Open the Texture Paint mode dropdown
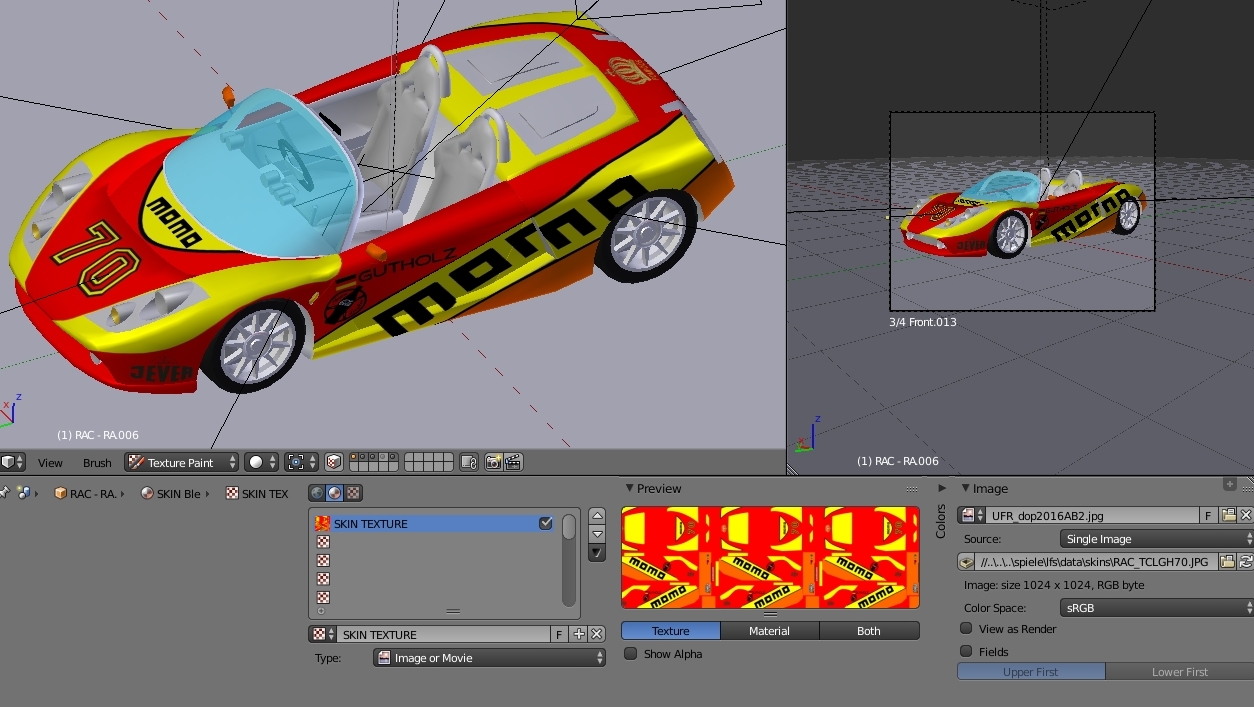The height and width of the screenshot is (707, 1254). [x=182, y=462]
